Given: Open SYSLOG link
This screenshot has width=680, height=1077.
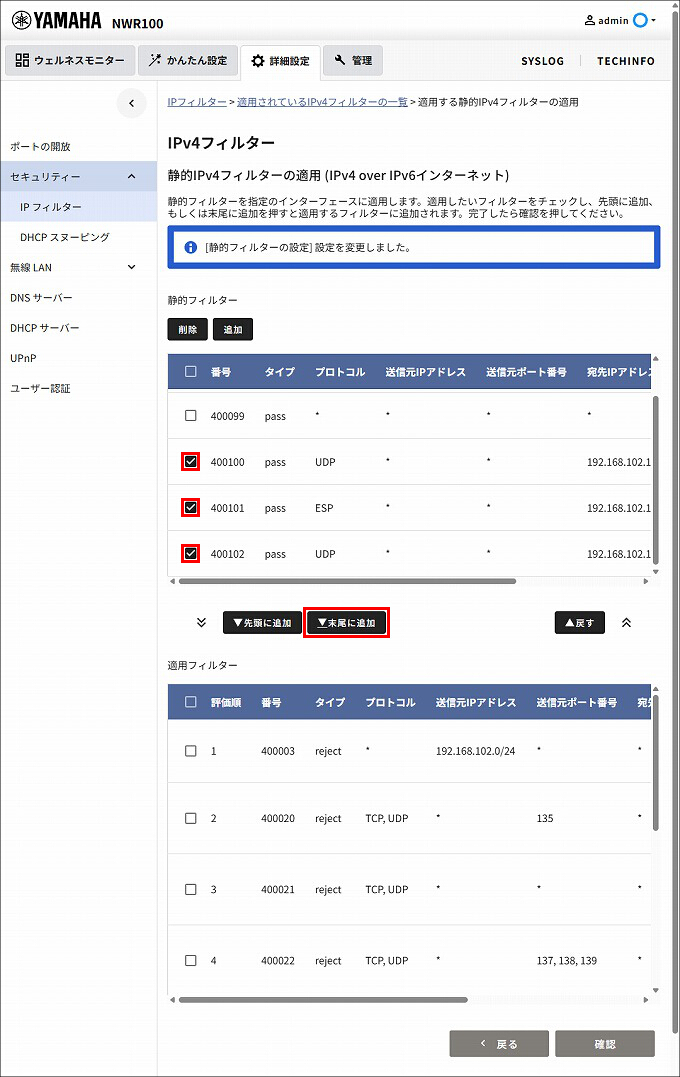Looking at the screenshot, I should (x=542, y=61).
